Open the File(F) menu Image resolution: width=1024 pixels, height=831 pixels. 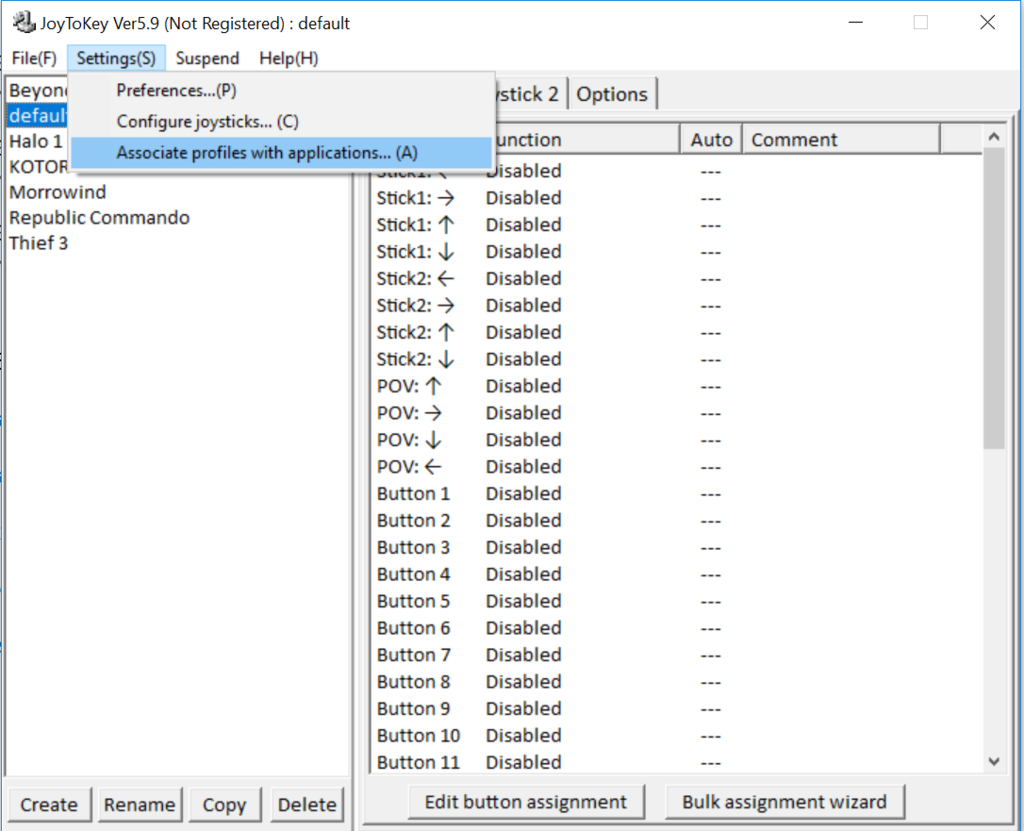pos(34,58)
